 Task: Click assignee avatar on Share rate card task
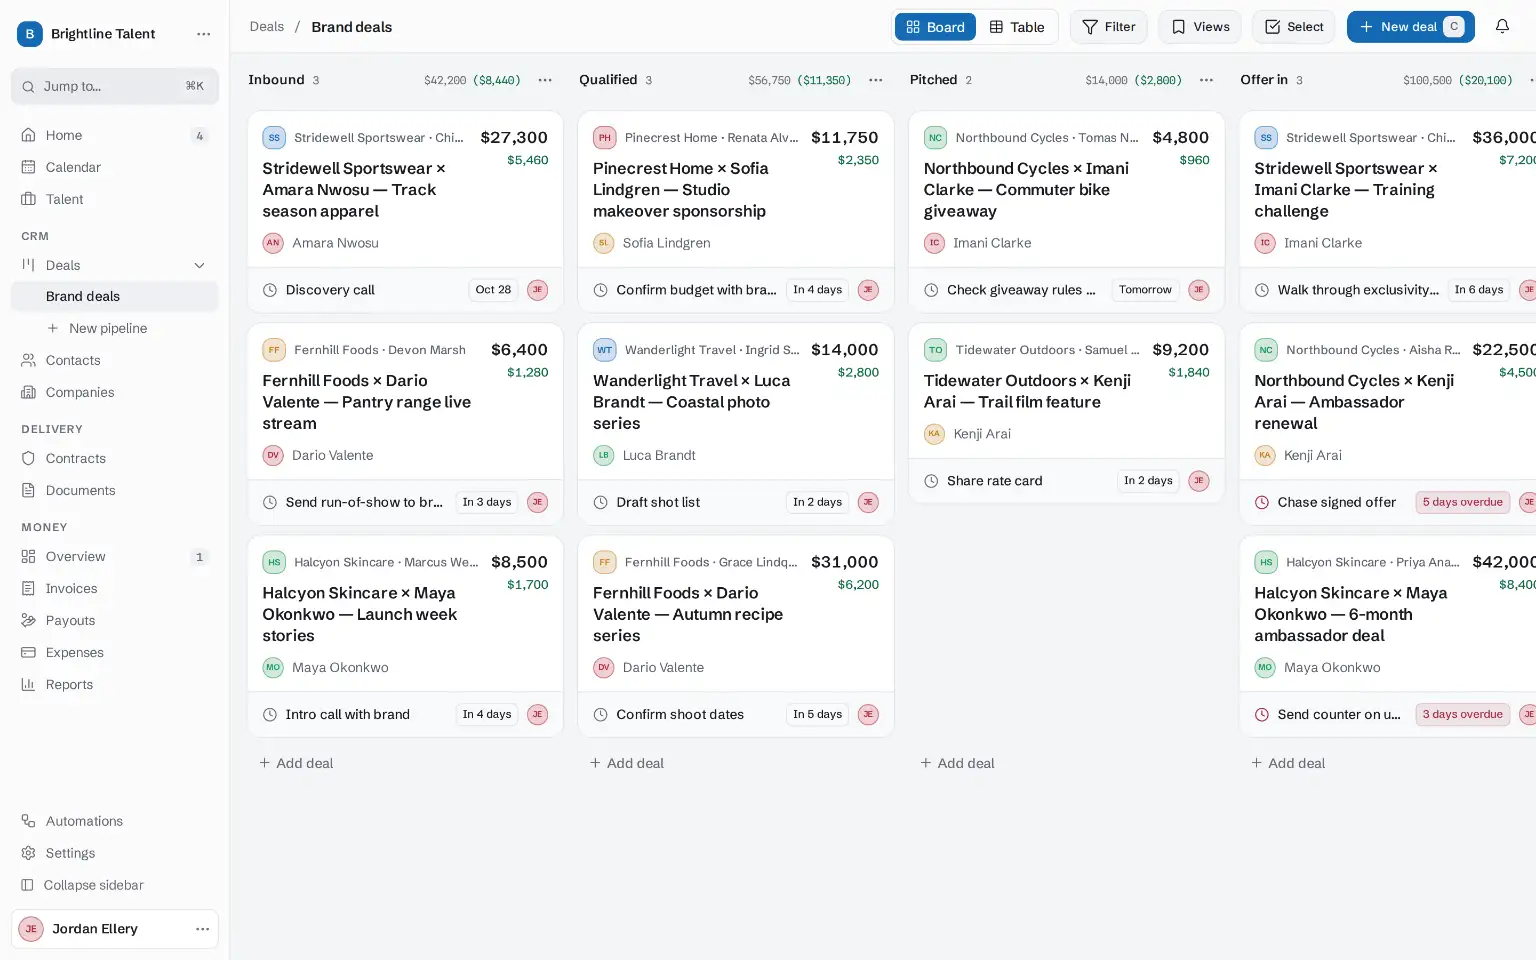point(1199,481)
